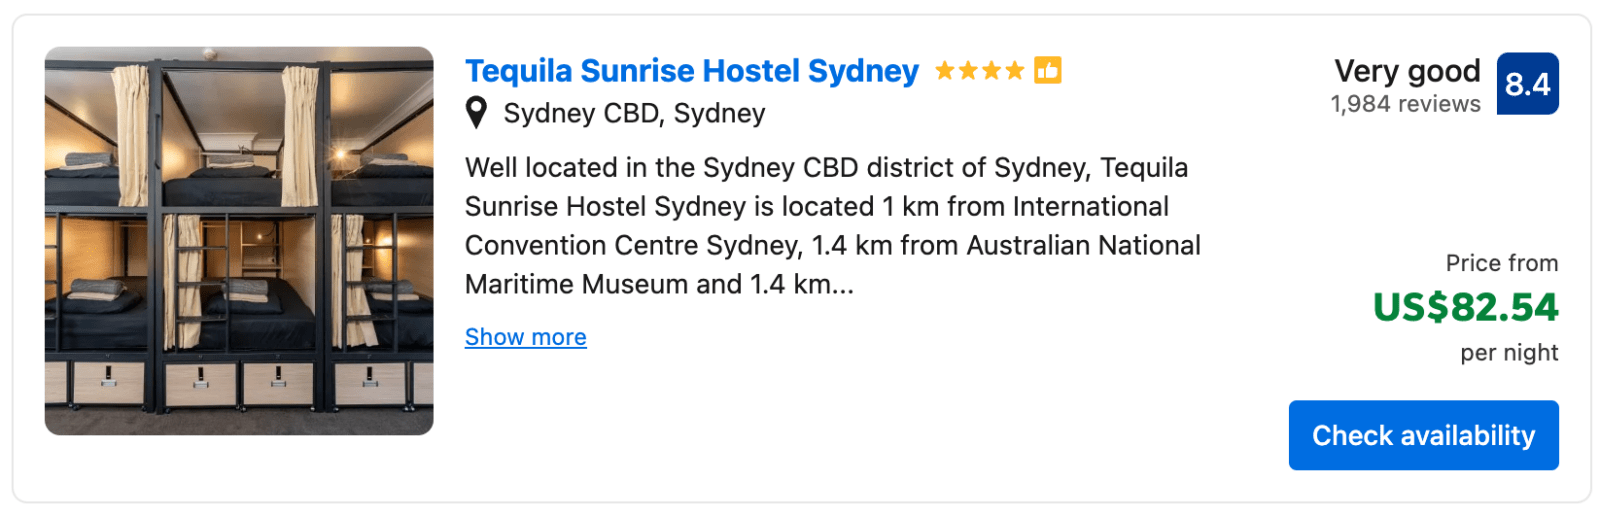Click the yellow thumbs-up preferred badge icon
Image resolution: width=1600 pixels, height=515 pixels.
pyautogui.click(x=1047, y=70)
